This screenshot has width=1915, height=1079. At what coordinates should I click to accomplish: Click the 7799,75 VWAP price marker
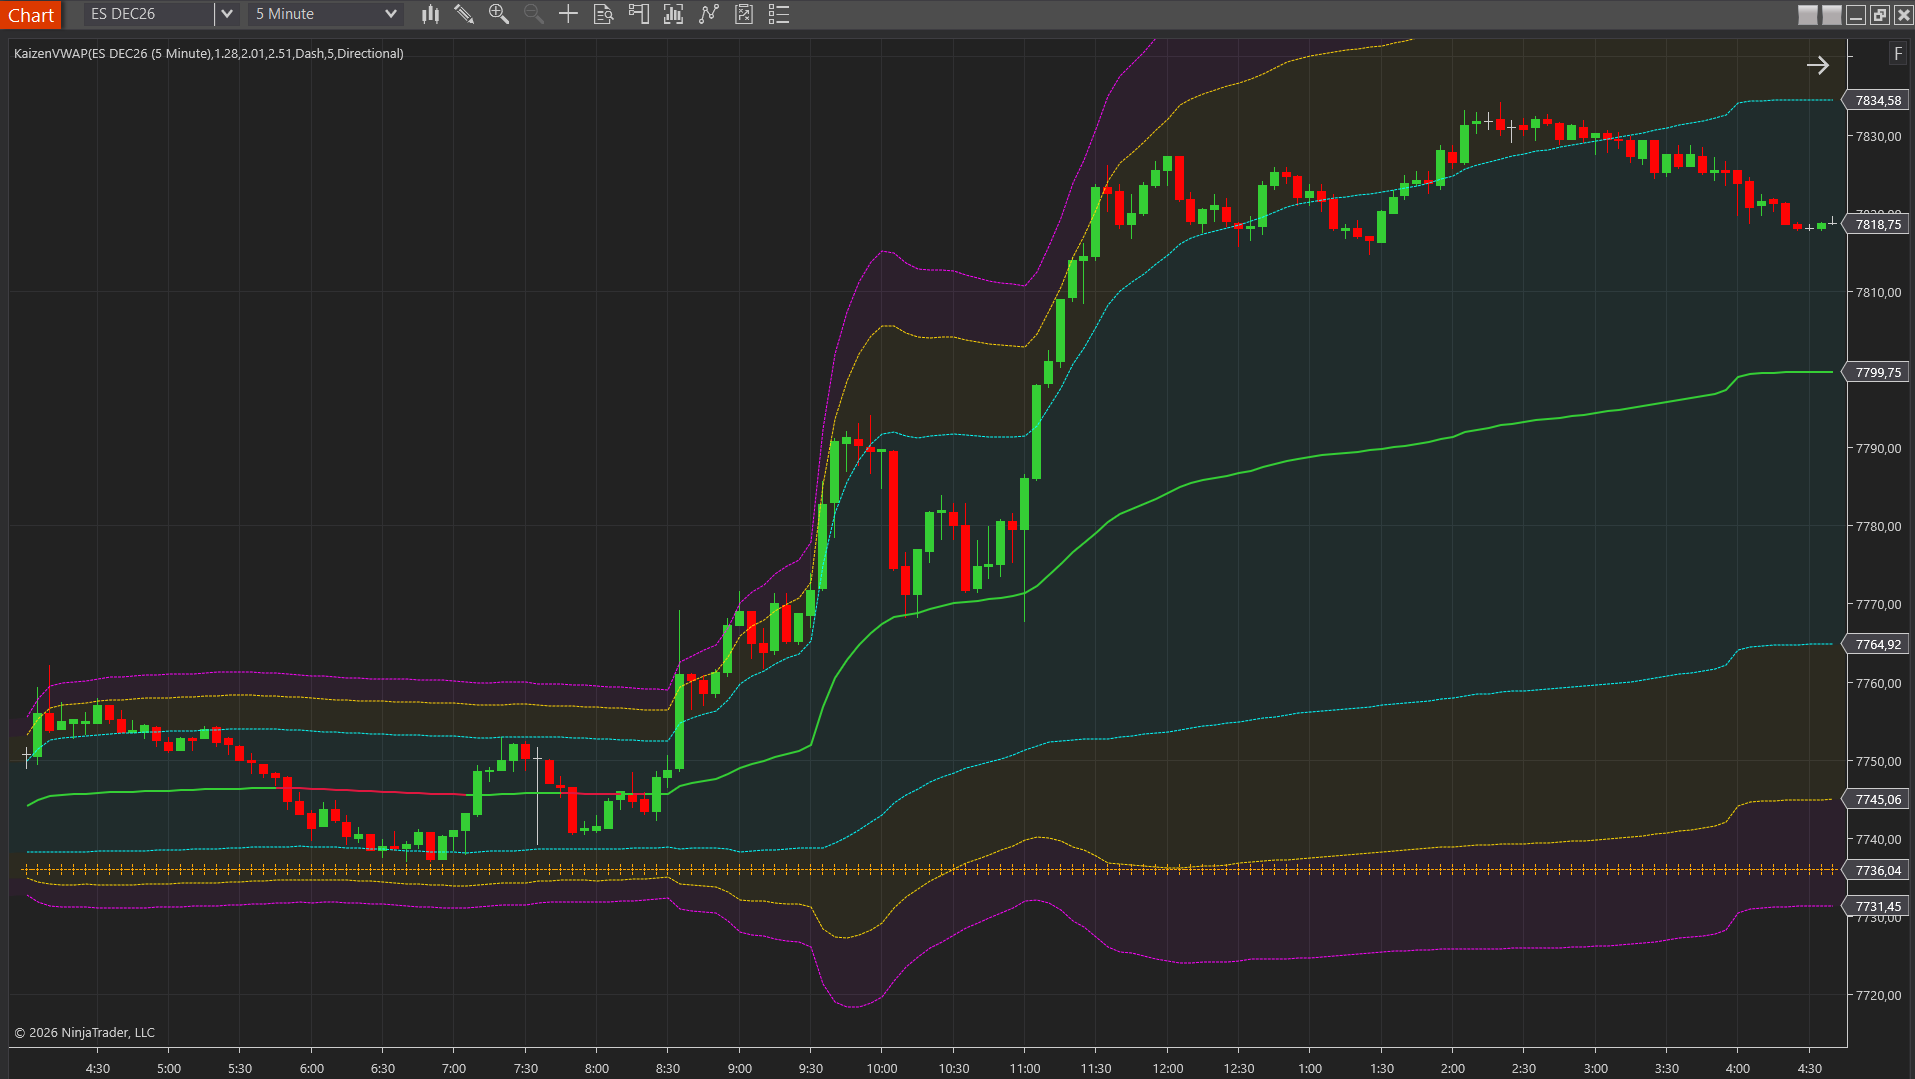[x=1877, y=372]
